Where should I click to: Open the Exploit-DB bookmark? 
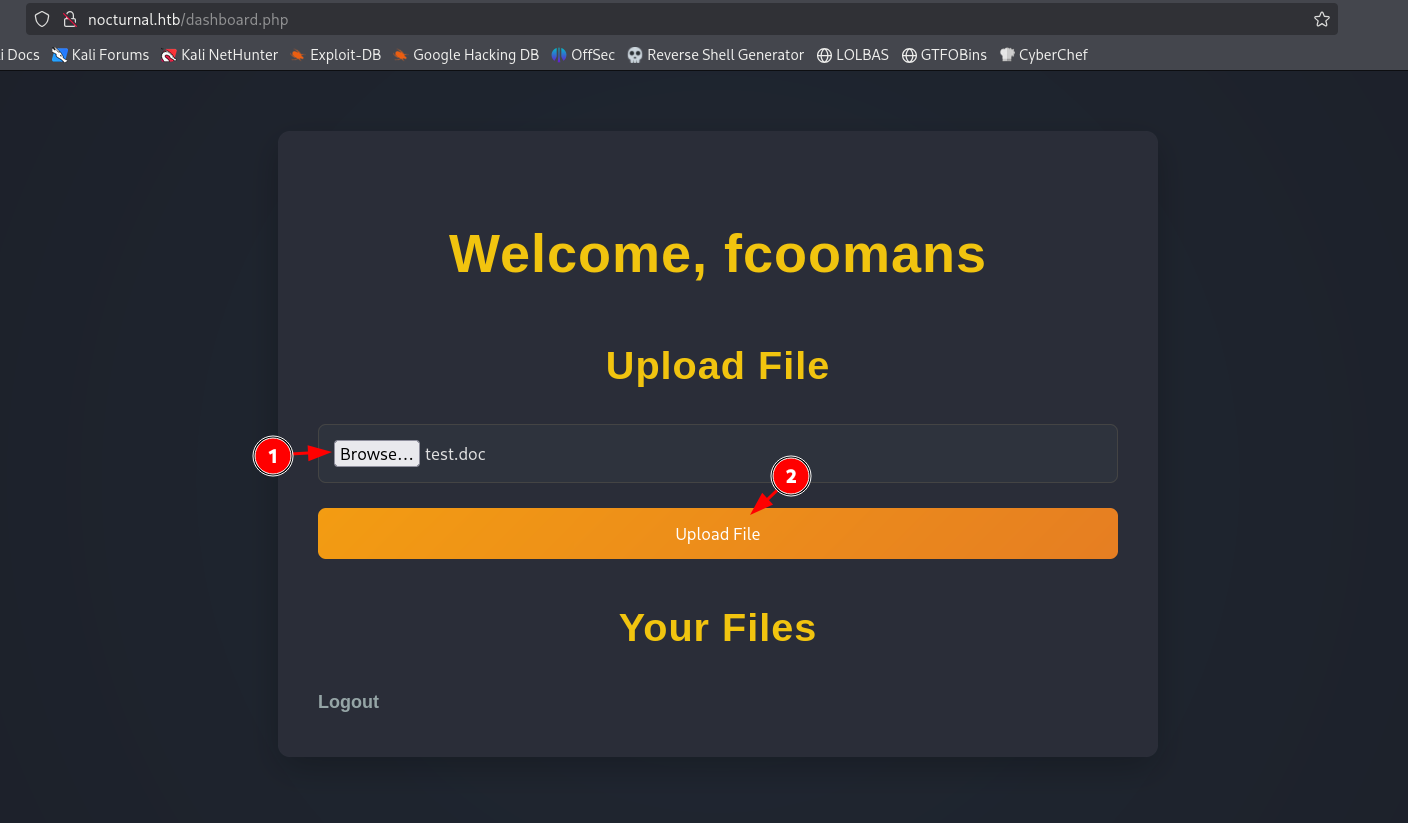coord(336,55)
